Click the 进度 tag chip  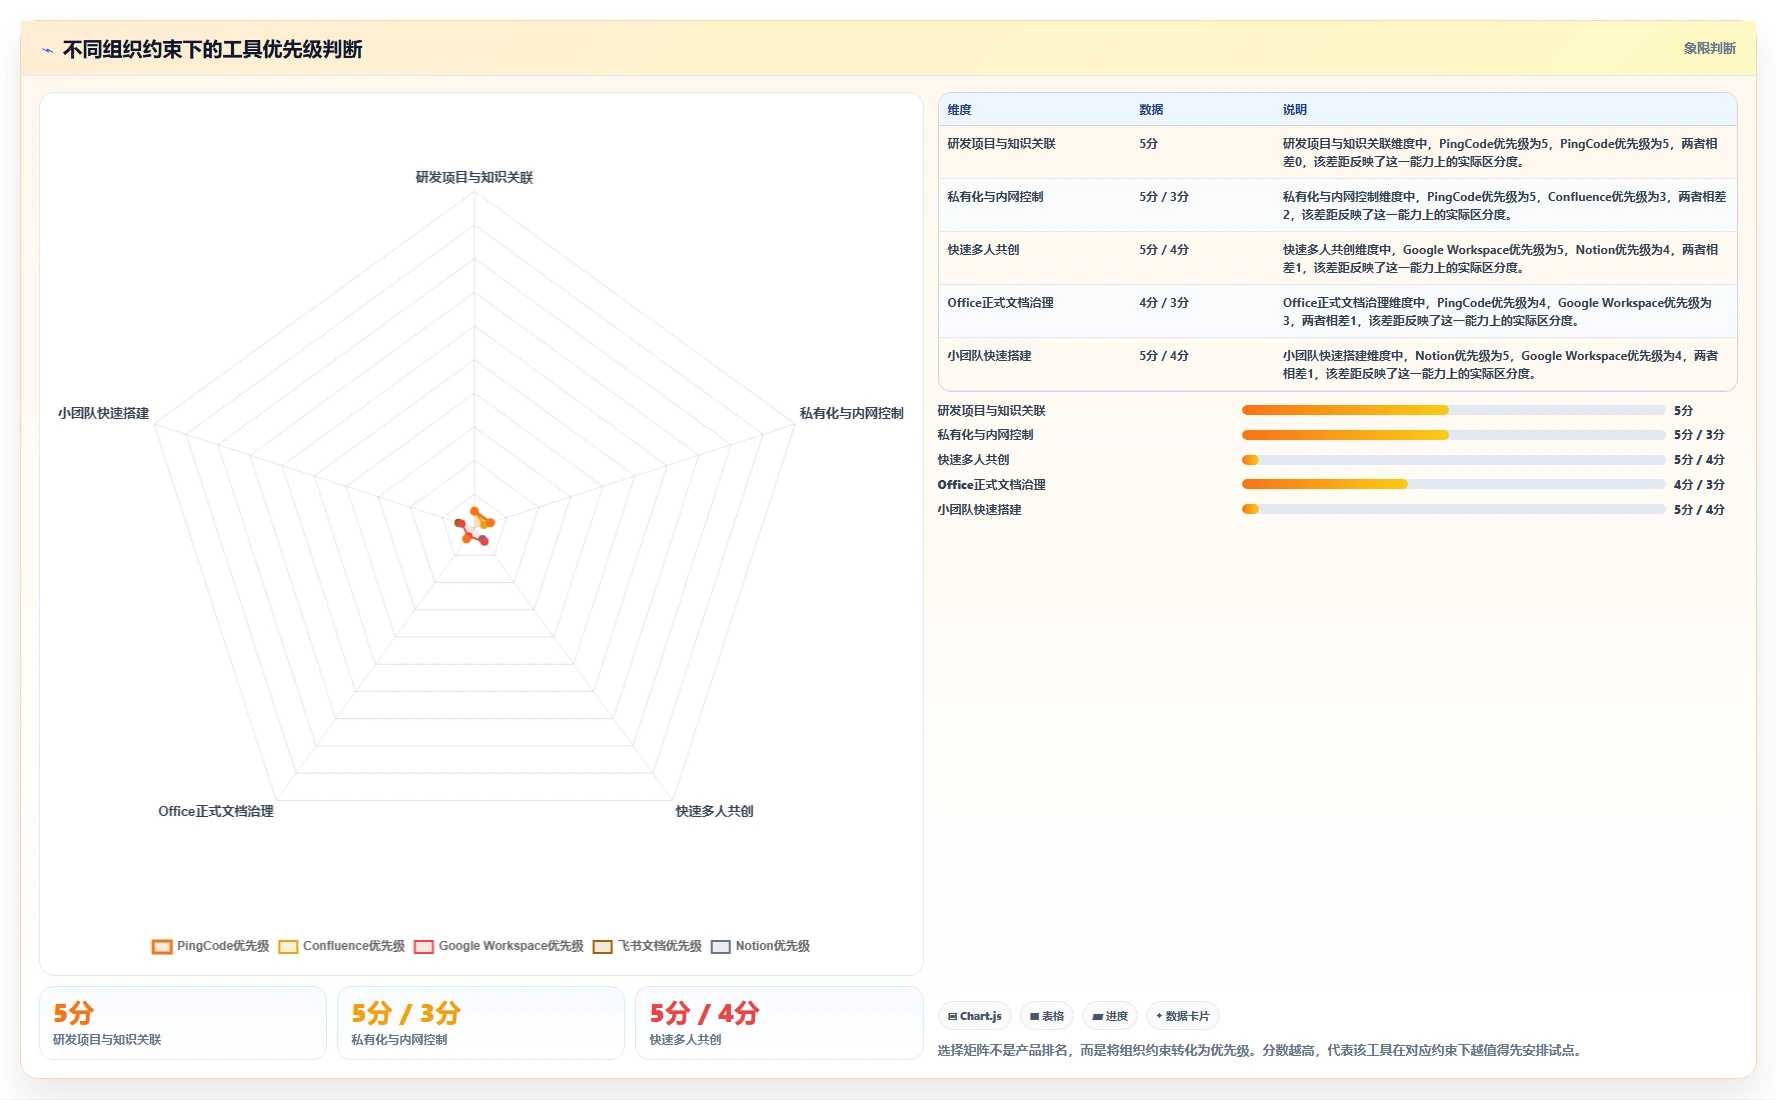click(1110, 1016)
